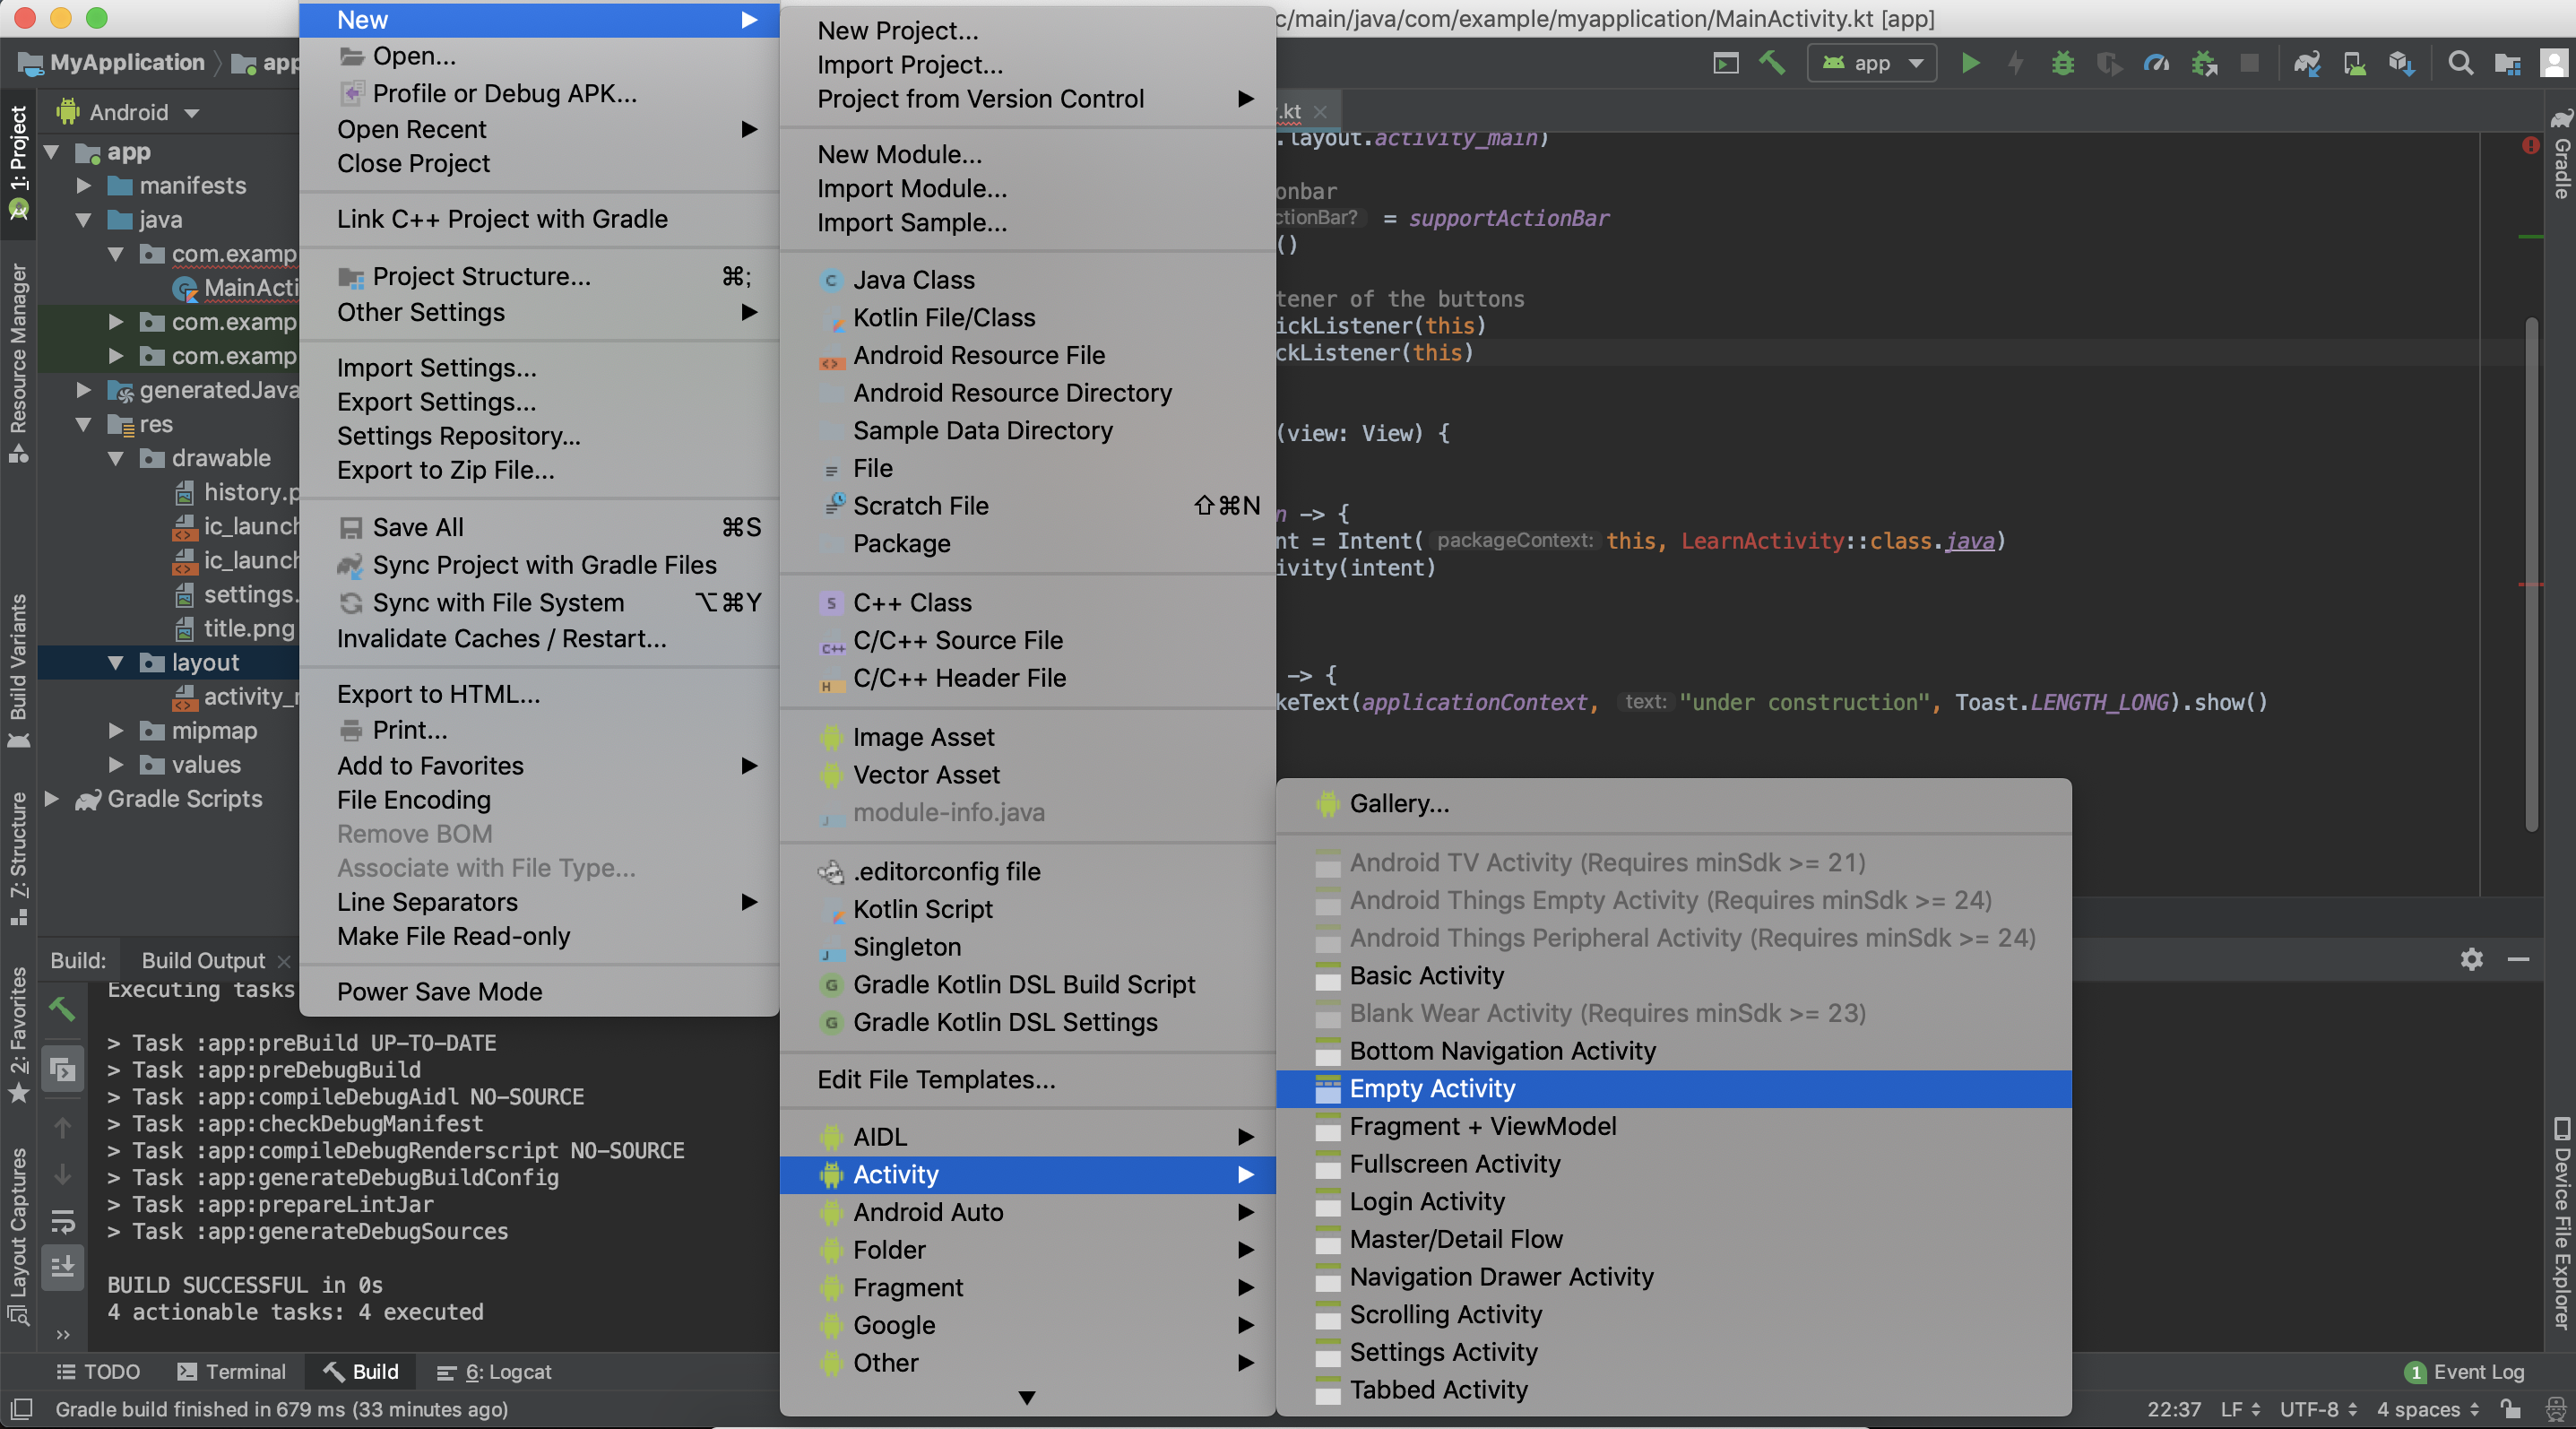
Task: Click the Run with Coverage shield icon
Action: pos(2109,64)
